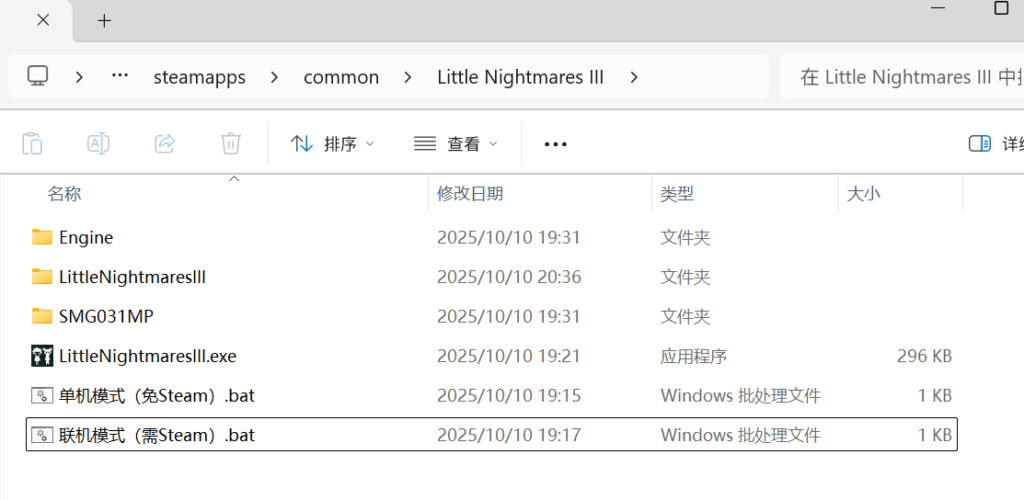Select the Engine folder name
This screenshot has height=500, width=1024.
point(86,238)
